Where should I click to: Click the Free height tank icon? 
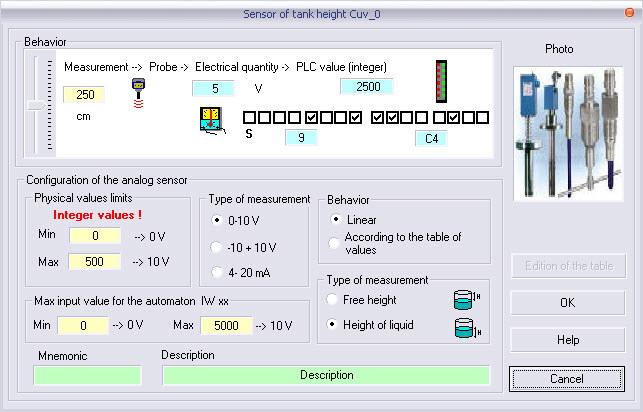pyautogui.click(x=460, y=299)
